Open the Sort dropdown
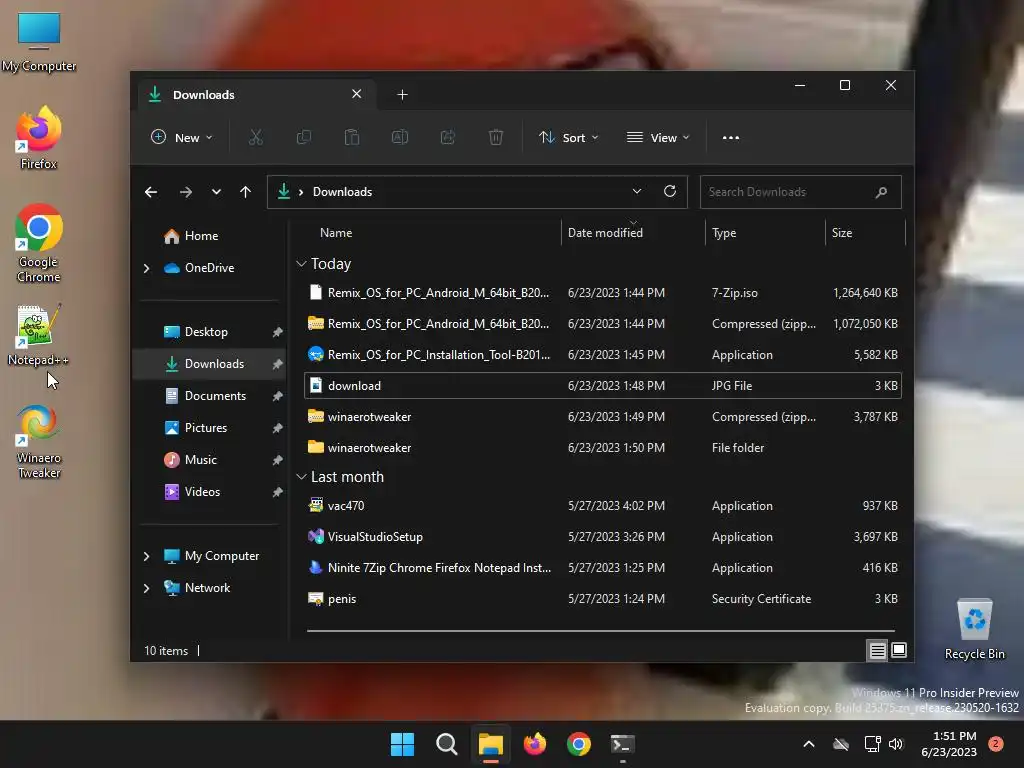The height and width of the screenshot is (768, 1024). click(x=568, y=137)
